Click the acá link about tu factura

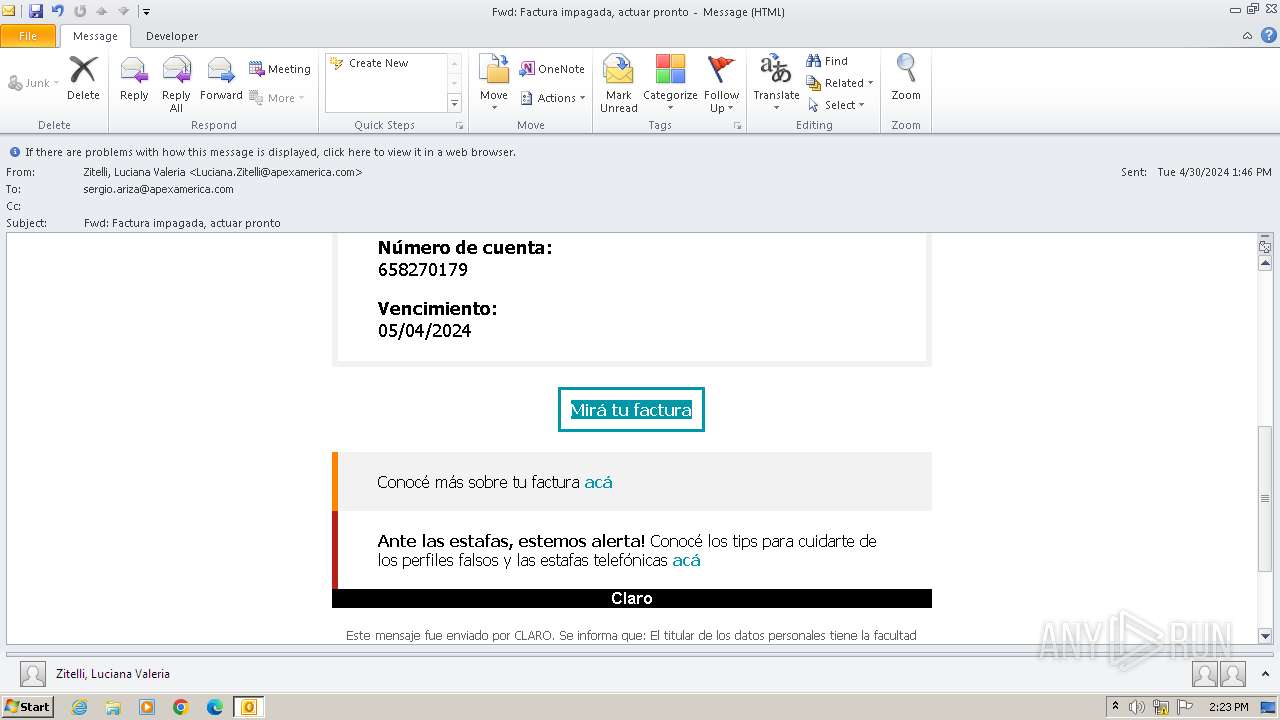pos(598,482)
